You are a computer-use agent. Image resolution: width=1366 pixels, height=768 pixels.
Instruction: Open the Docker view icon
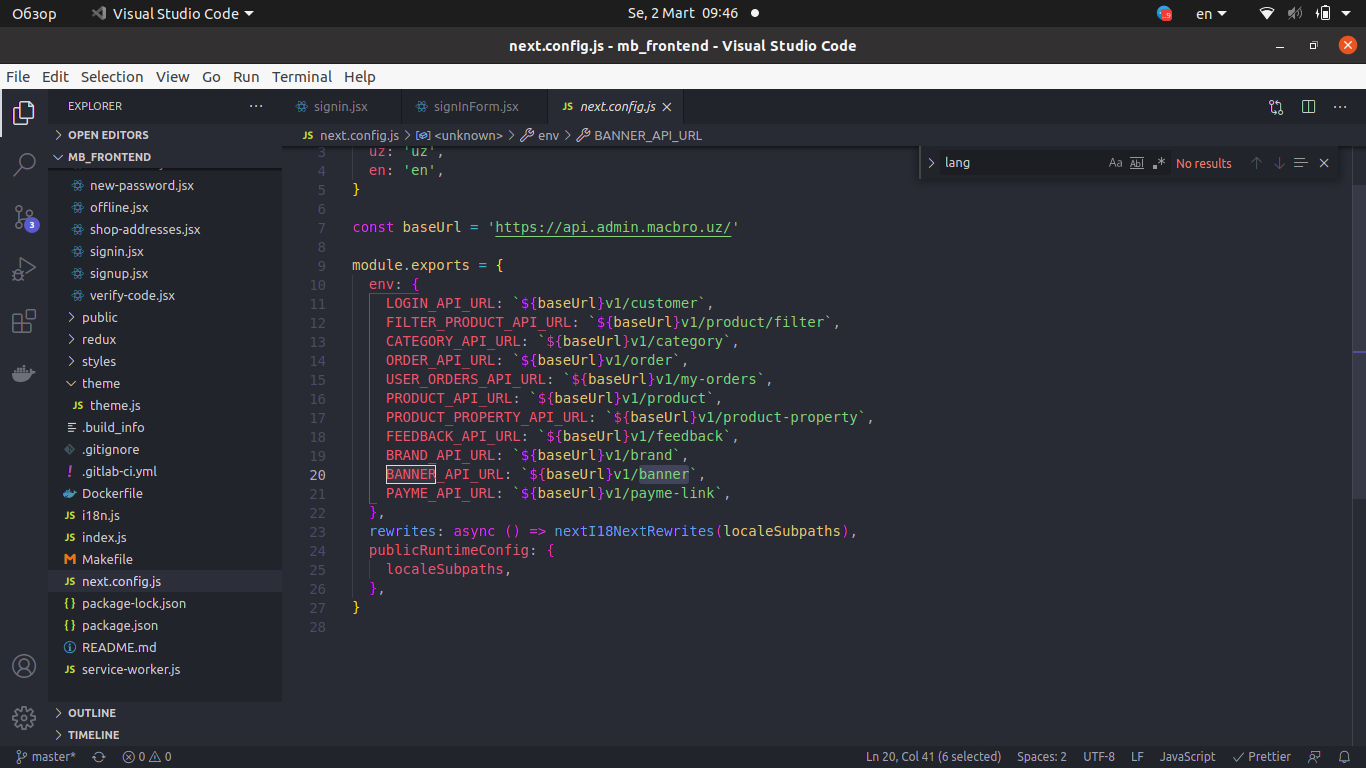[24, 374]
